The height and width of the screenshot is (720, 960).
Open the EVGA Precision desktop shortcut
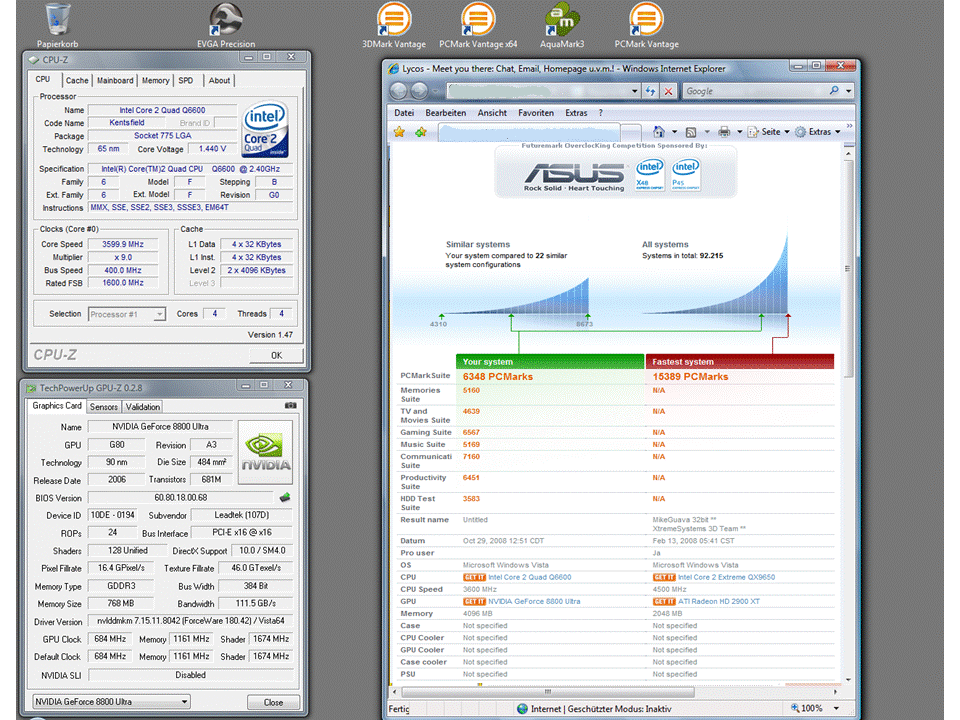pyautogui.click(x=225, y=23)
